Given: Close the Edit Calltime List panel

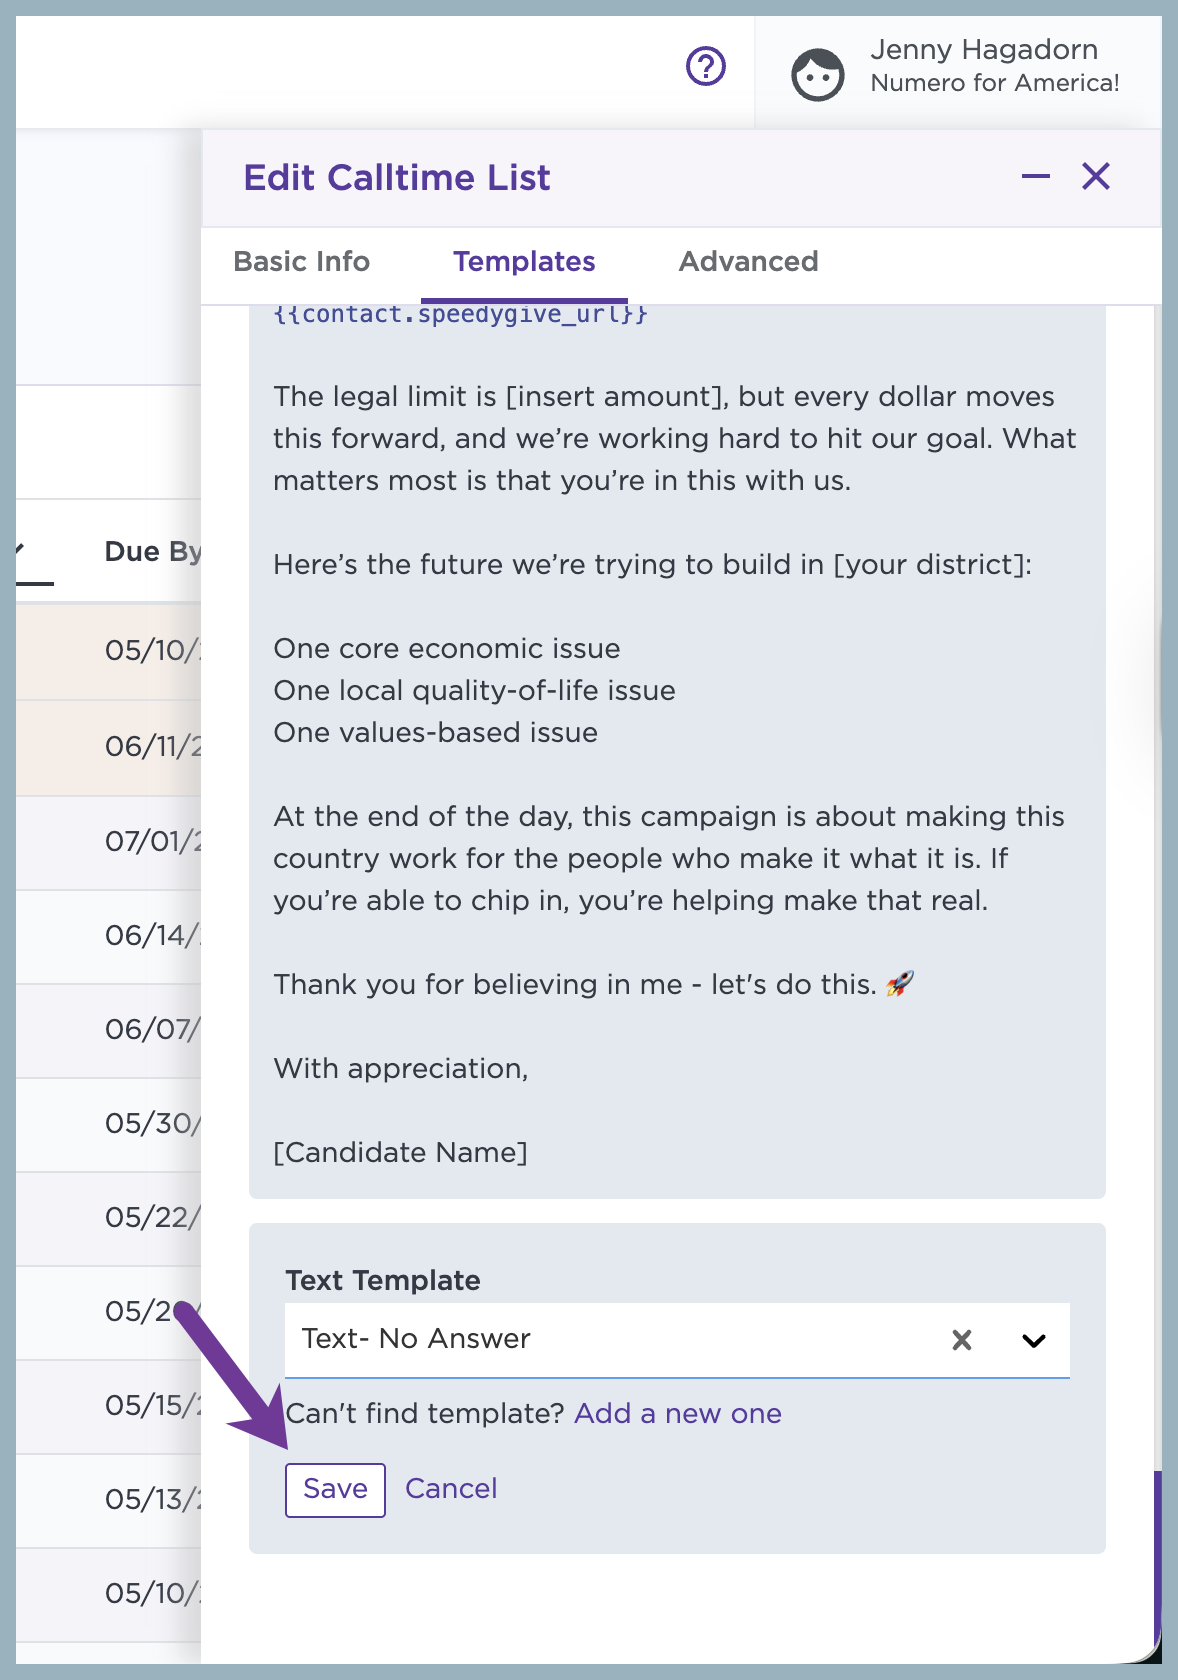Looking at the screenshot, I should pyautogui.click(x=1096, y=177).
